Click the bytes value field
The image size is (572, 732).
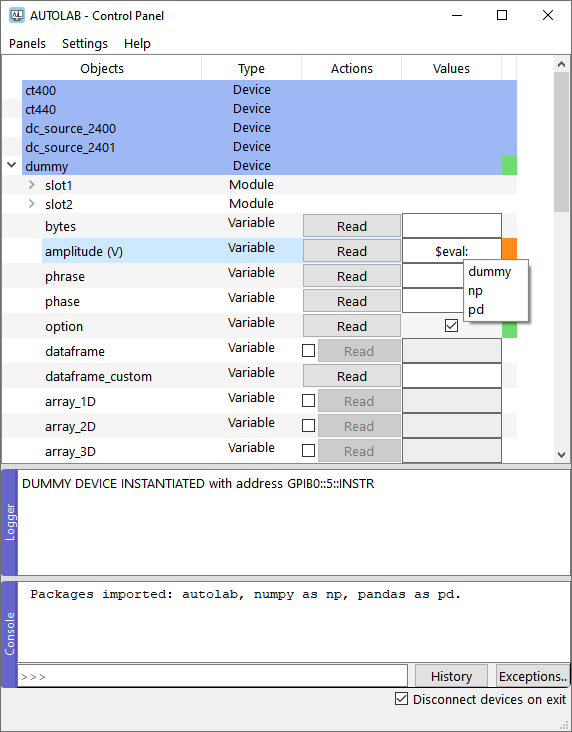(452, 226)
